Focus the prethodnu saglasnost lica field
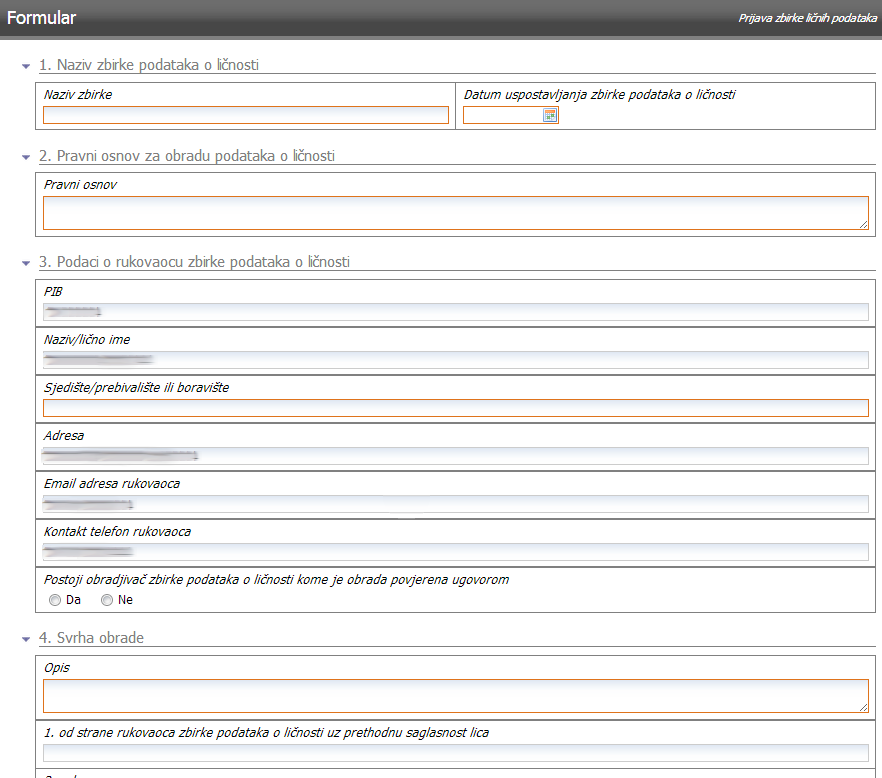Image resolution: width=882 pixels, height=778 pixels. pyautogui.click(x=455, y=753)
